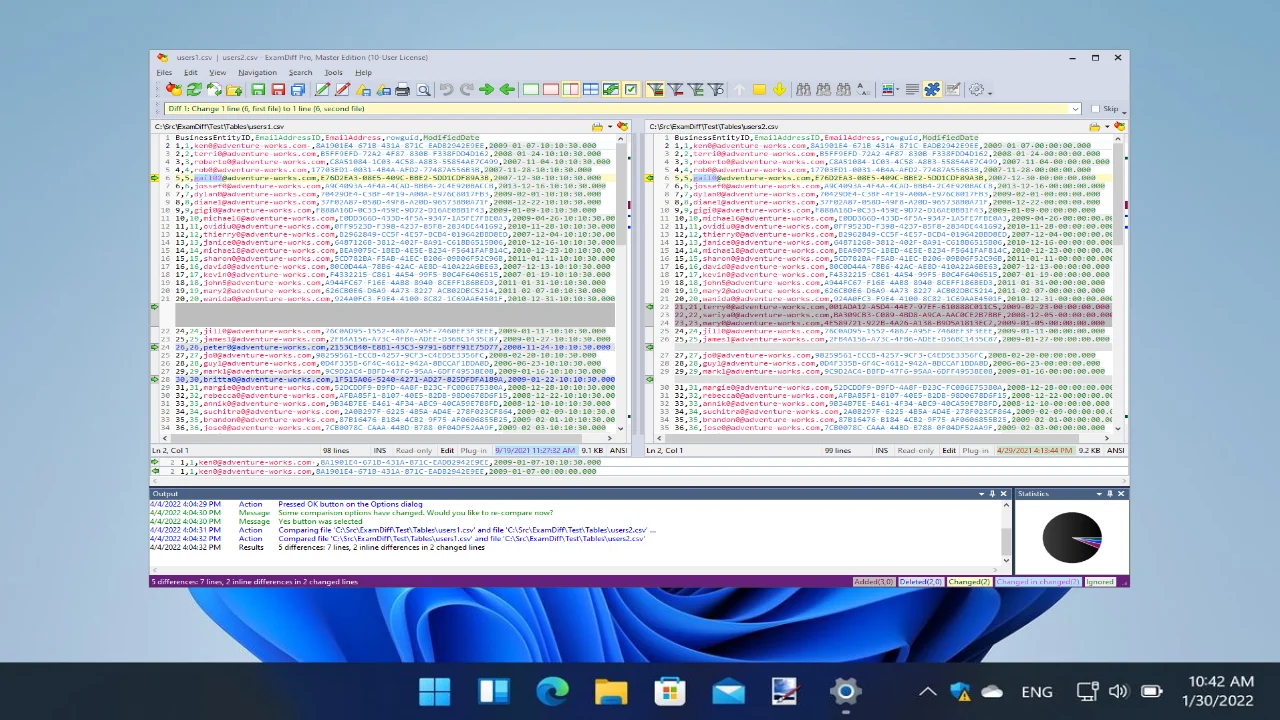Screen dimensions: 1280x720
Task: Toggle the checkmark icon after synchronized scrolling
Action: click(631, 90)
